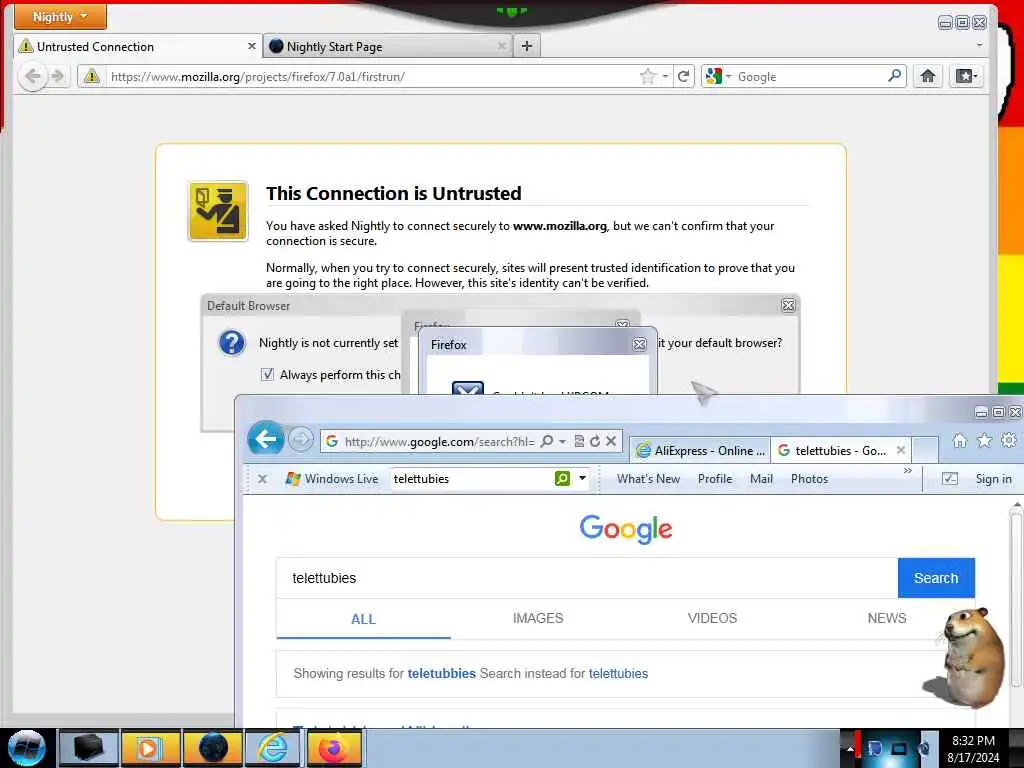
Task: Open a new tab in Nightly
Action: [527, 46]
